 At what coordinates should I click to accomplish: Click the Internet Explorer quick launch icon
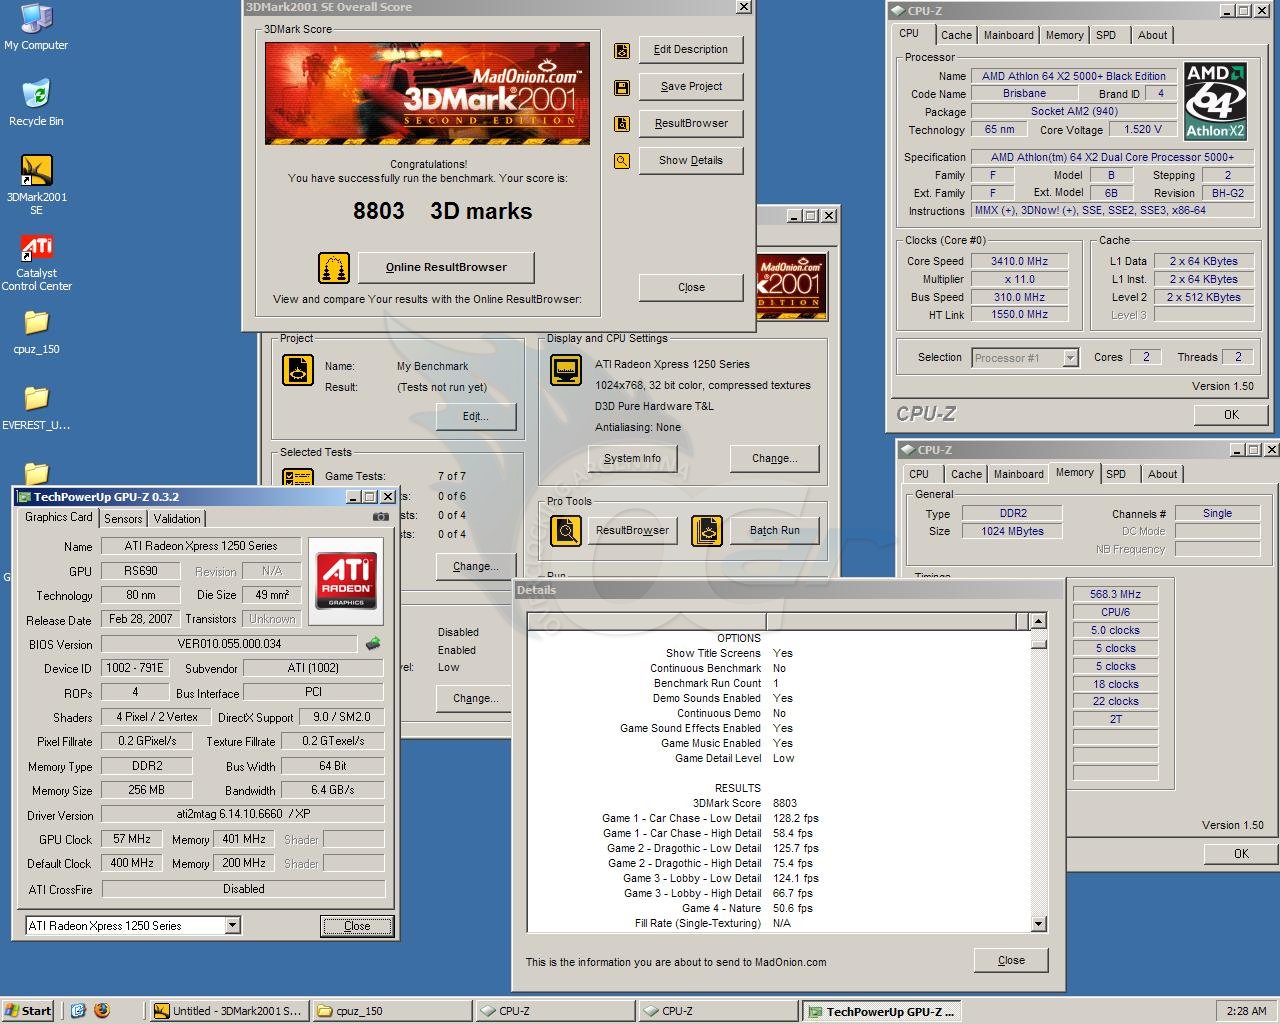[78, 1011]
